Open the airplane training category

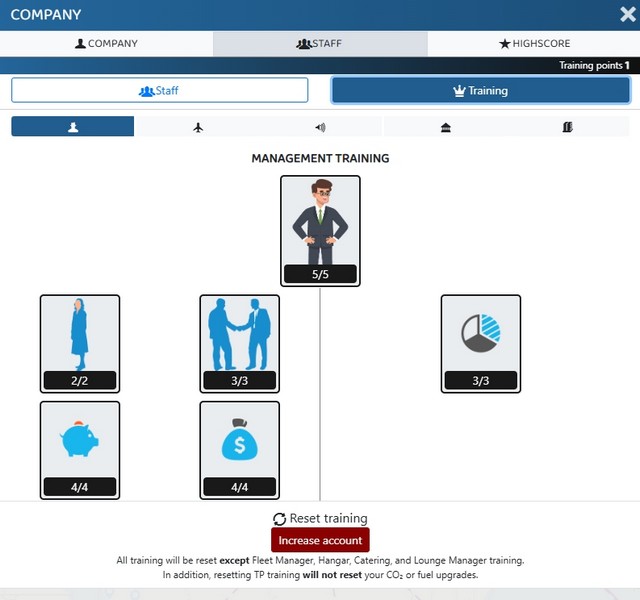coord(198,127)
